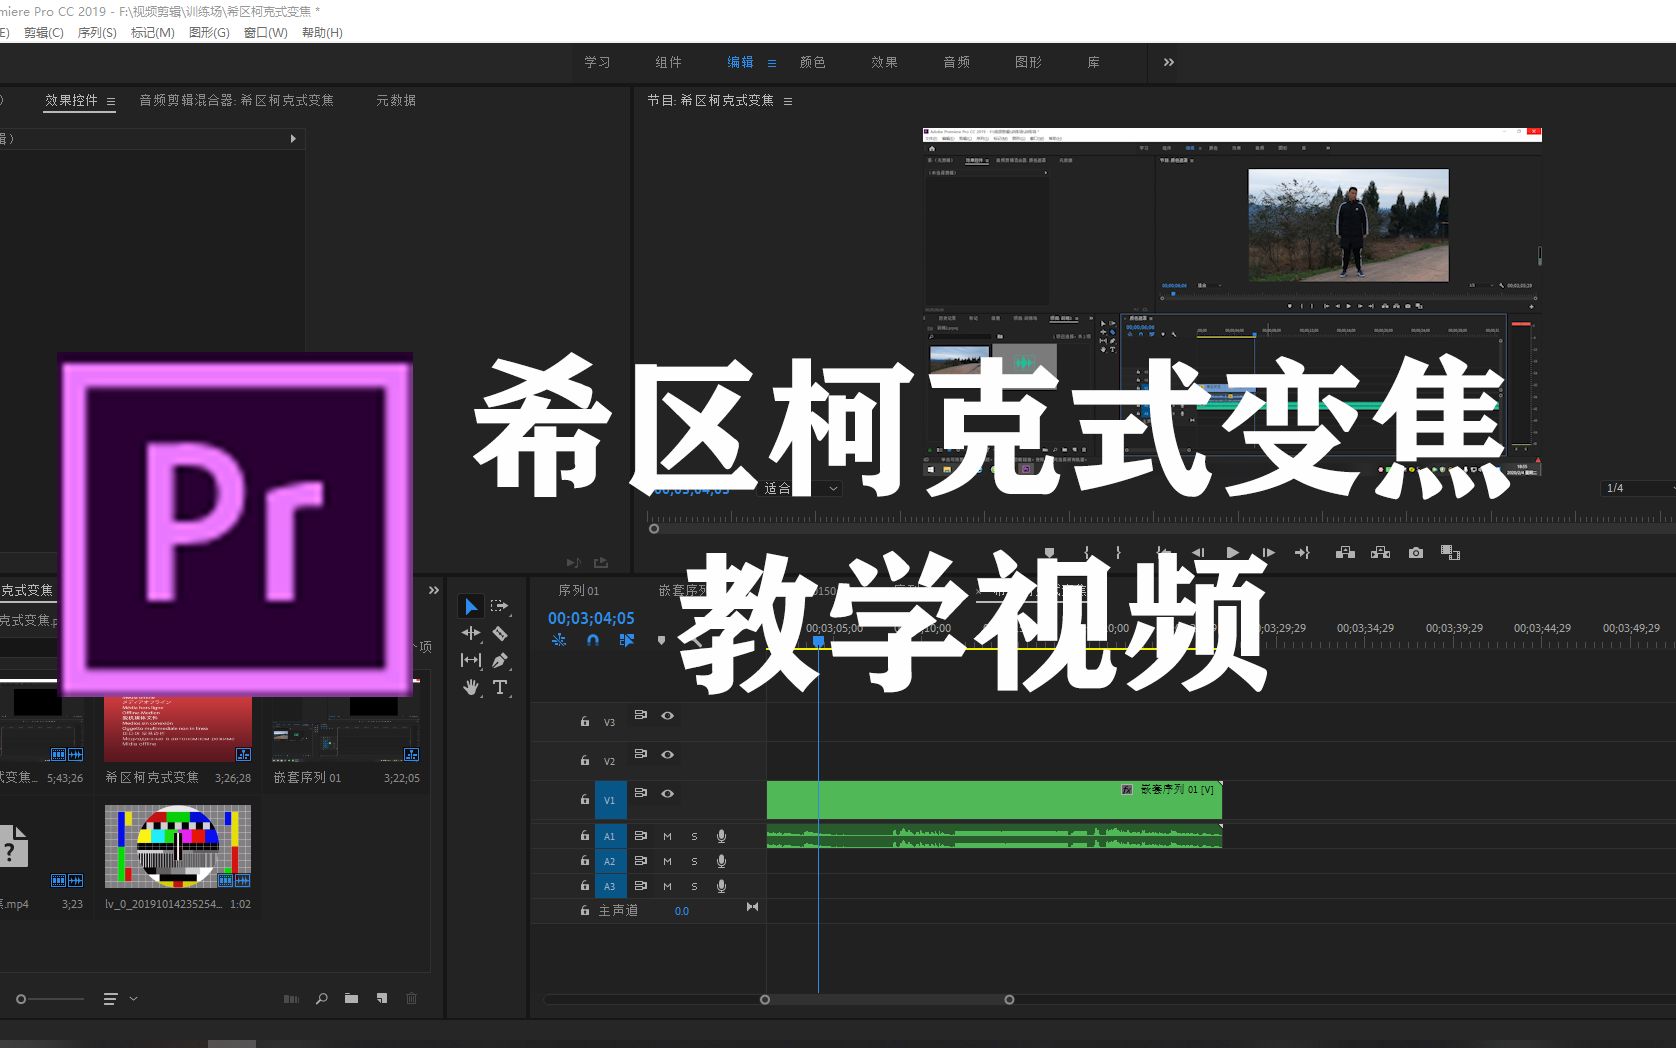Viewport: 1676px width, 1048px height.
Task: Mute audio track A1
Action: (x=667, y=836)
